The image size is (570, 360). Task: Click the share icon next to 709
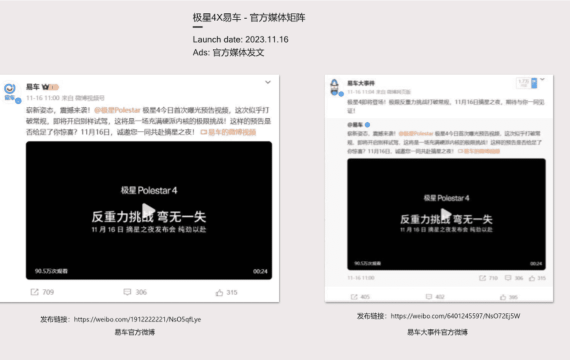click(x=35, y=292)
